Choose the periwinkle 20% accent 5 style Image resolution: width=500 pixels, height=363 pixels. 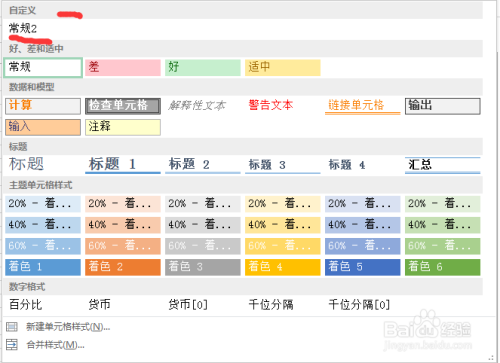pos(363,204)
